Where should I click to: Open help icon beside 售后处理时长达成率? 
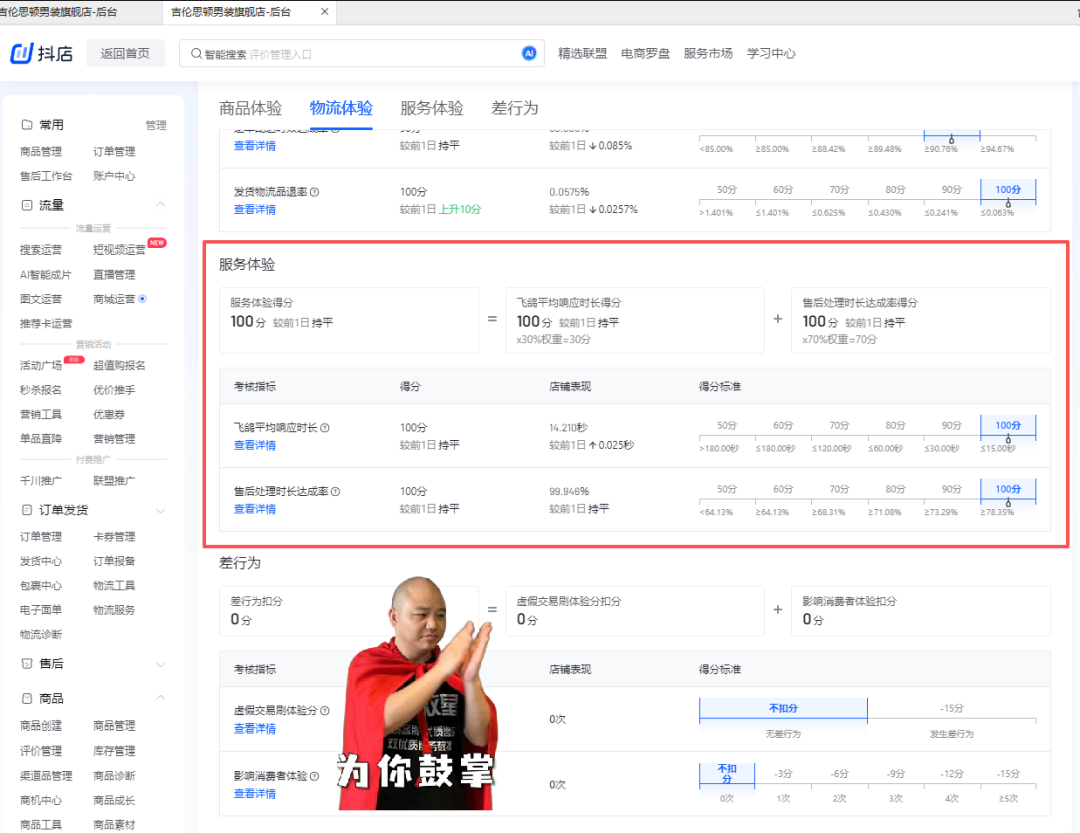335,491
